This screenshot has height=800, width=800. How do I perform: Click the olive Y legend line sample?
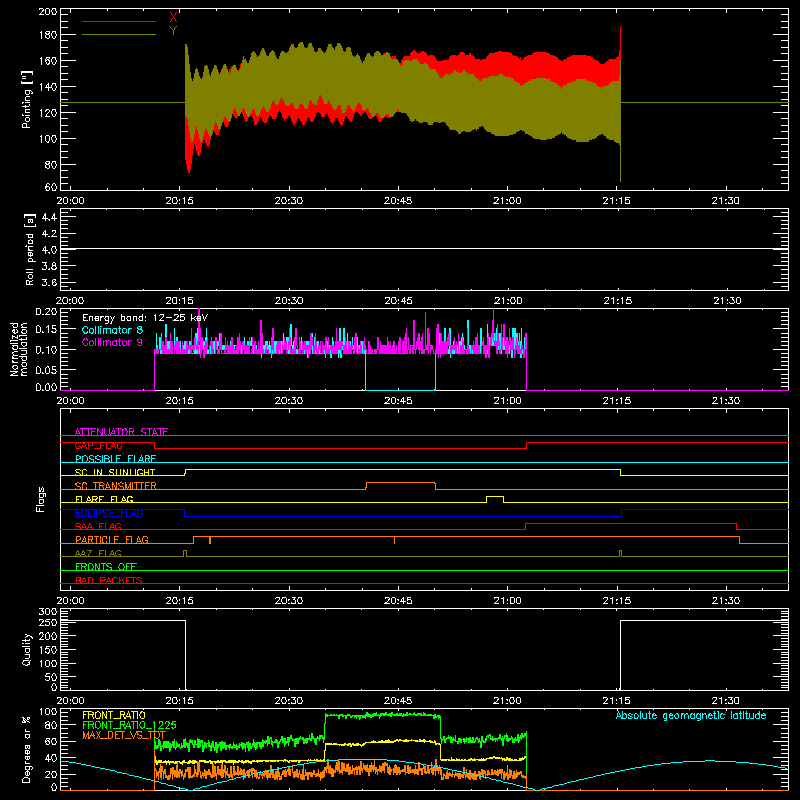click(119, 35)
